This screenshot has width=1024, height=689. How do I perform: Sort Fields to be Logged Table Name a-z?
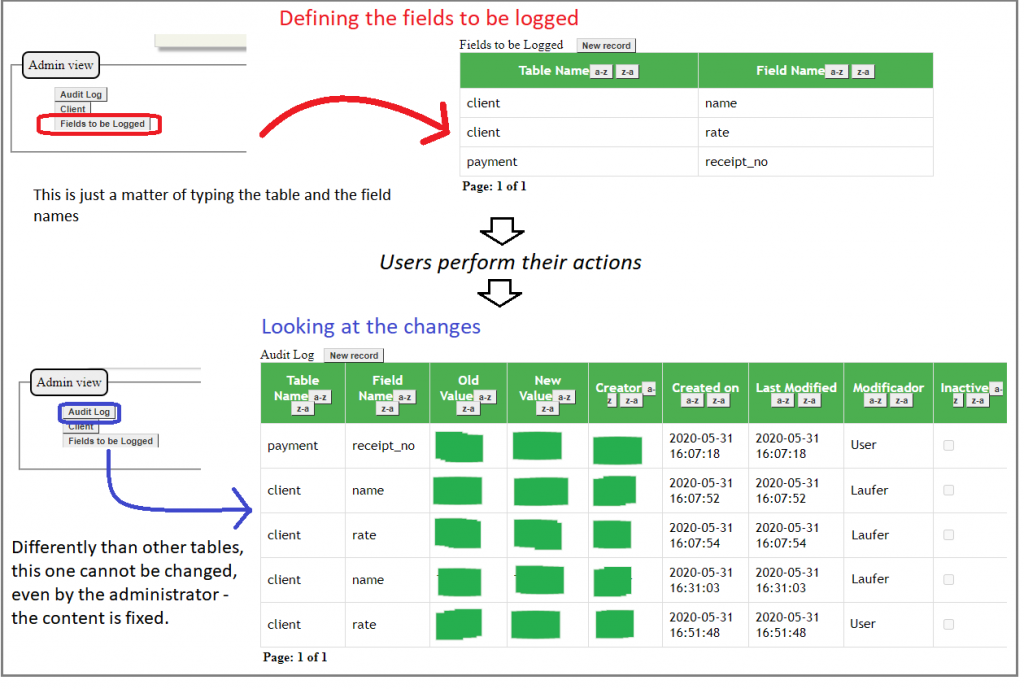600,72
